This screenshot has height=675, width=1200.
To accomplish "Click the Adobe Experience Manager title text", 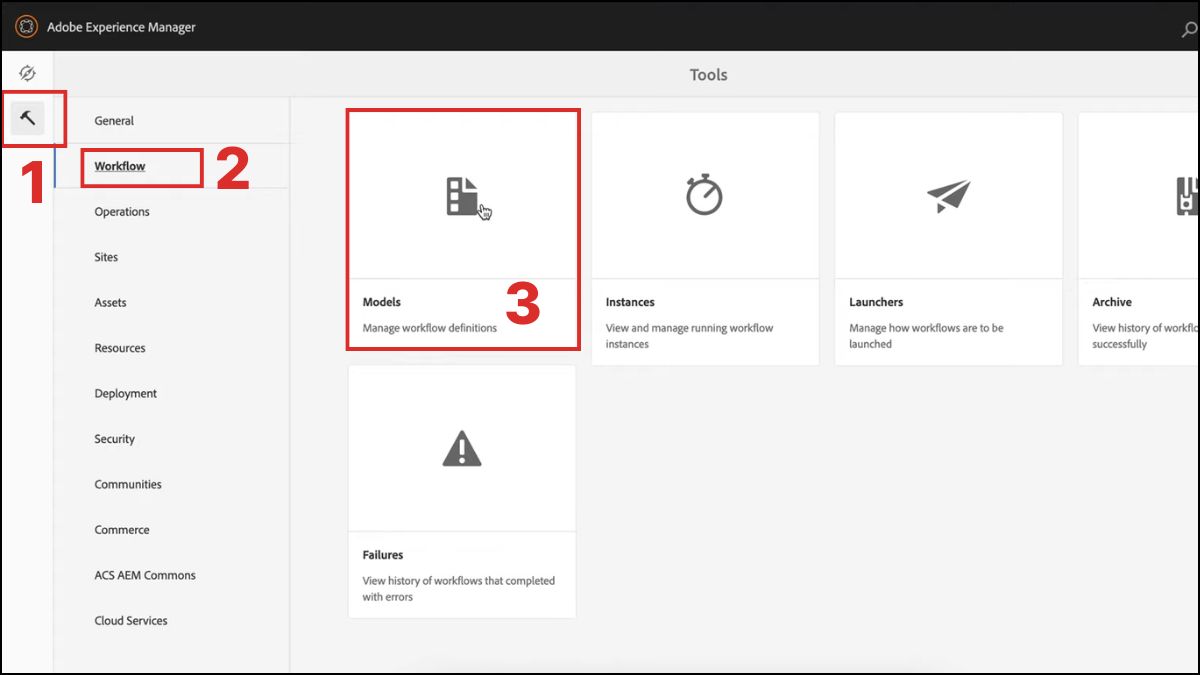I will pyautogui.click(x=121, y=28).
